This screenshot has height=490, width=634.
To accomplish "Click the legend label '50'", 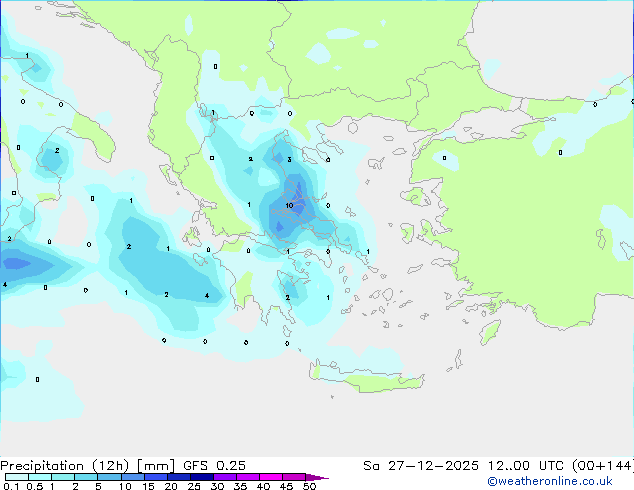I will 310,486.
